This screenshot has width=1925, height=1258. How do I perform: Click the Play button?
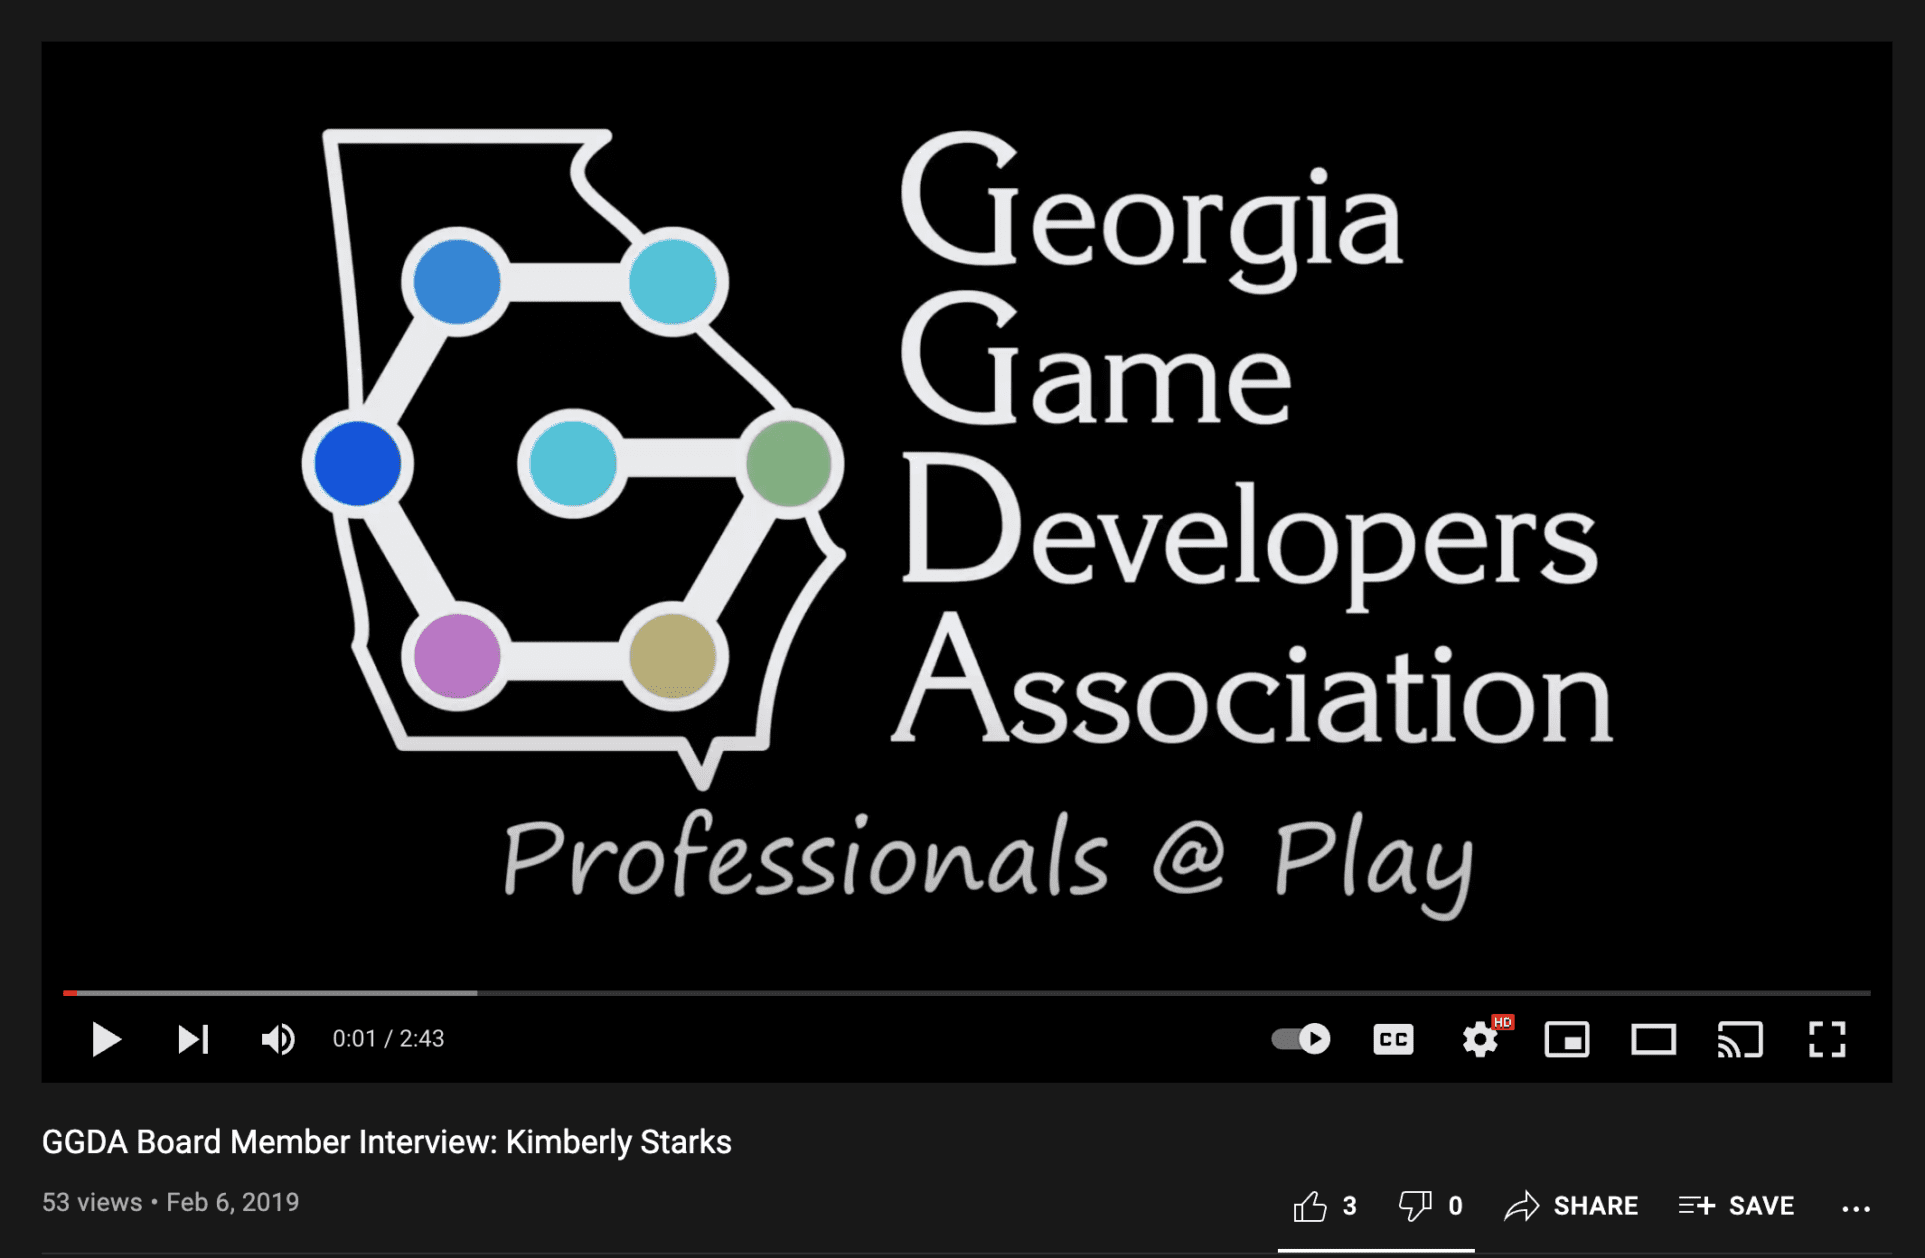pos(105,1039)
